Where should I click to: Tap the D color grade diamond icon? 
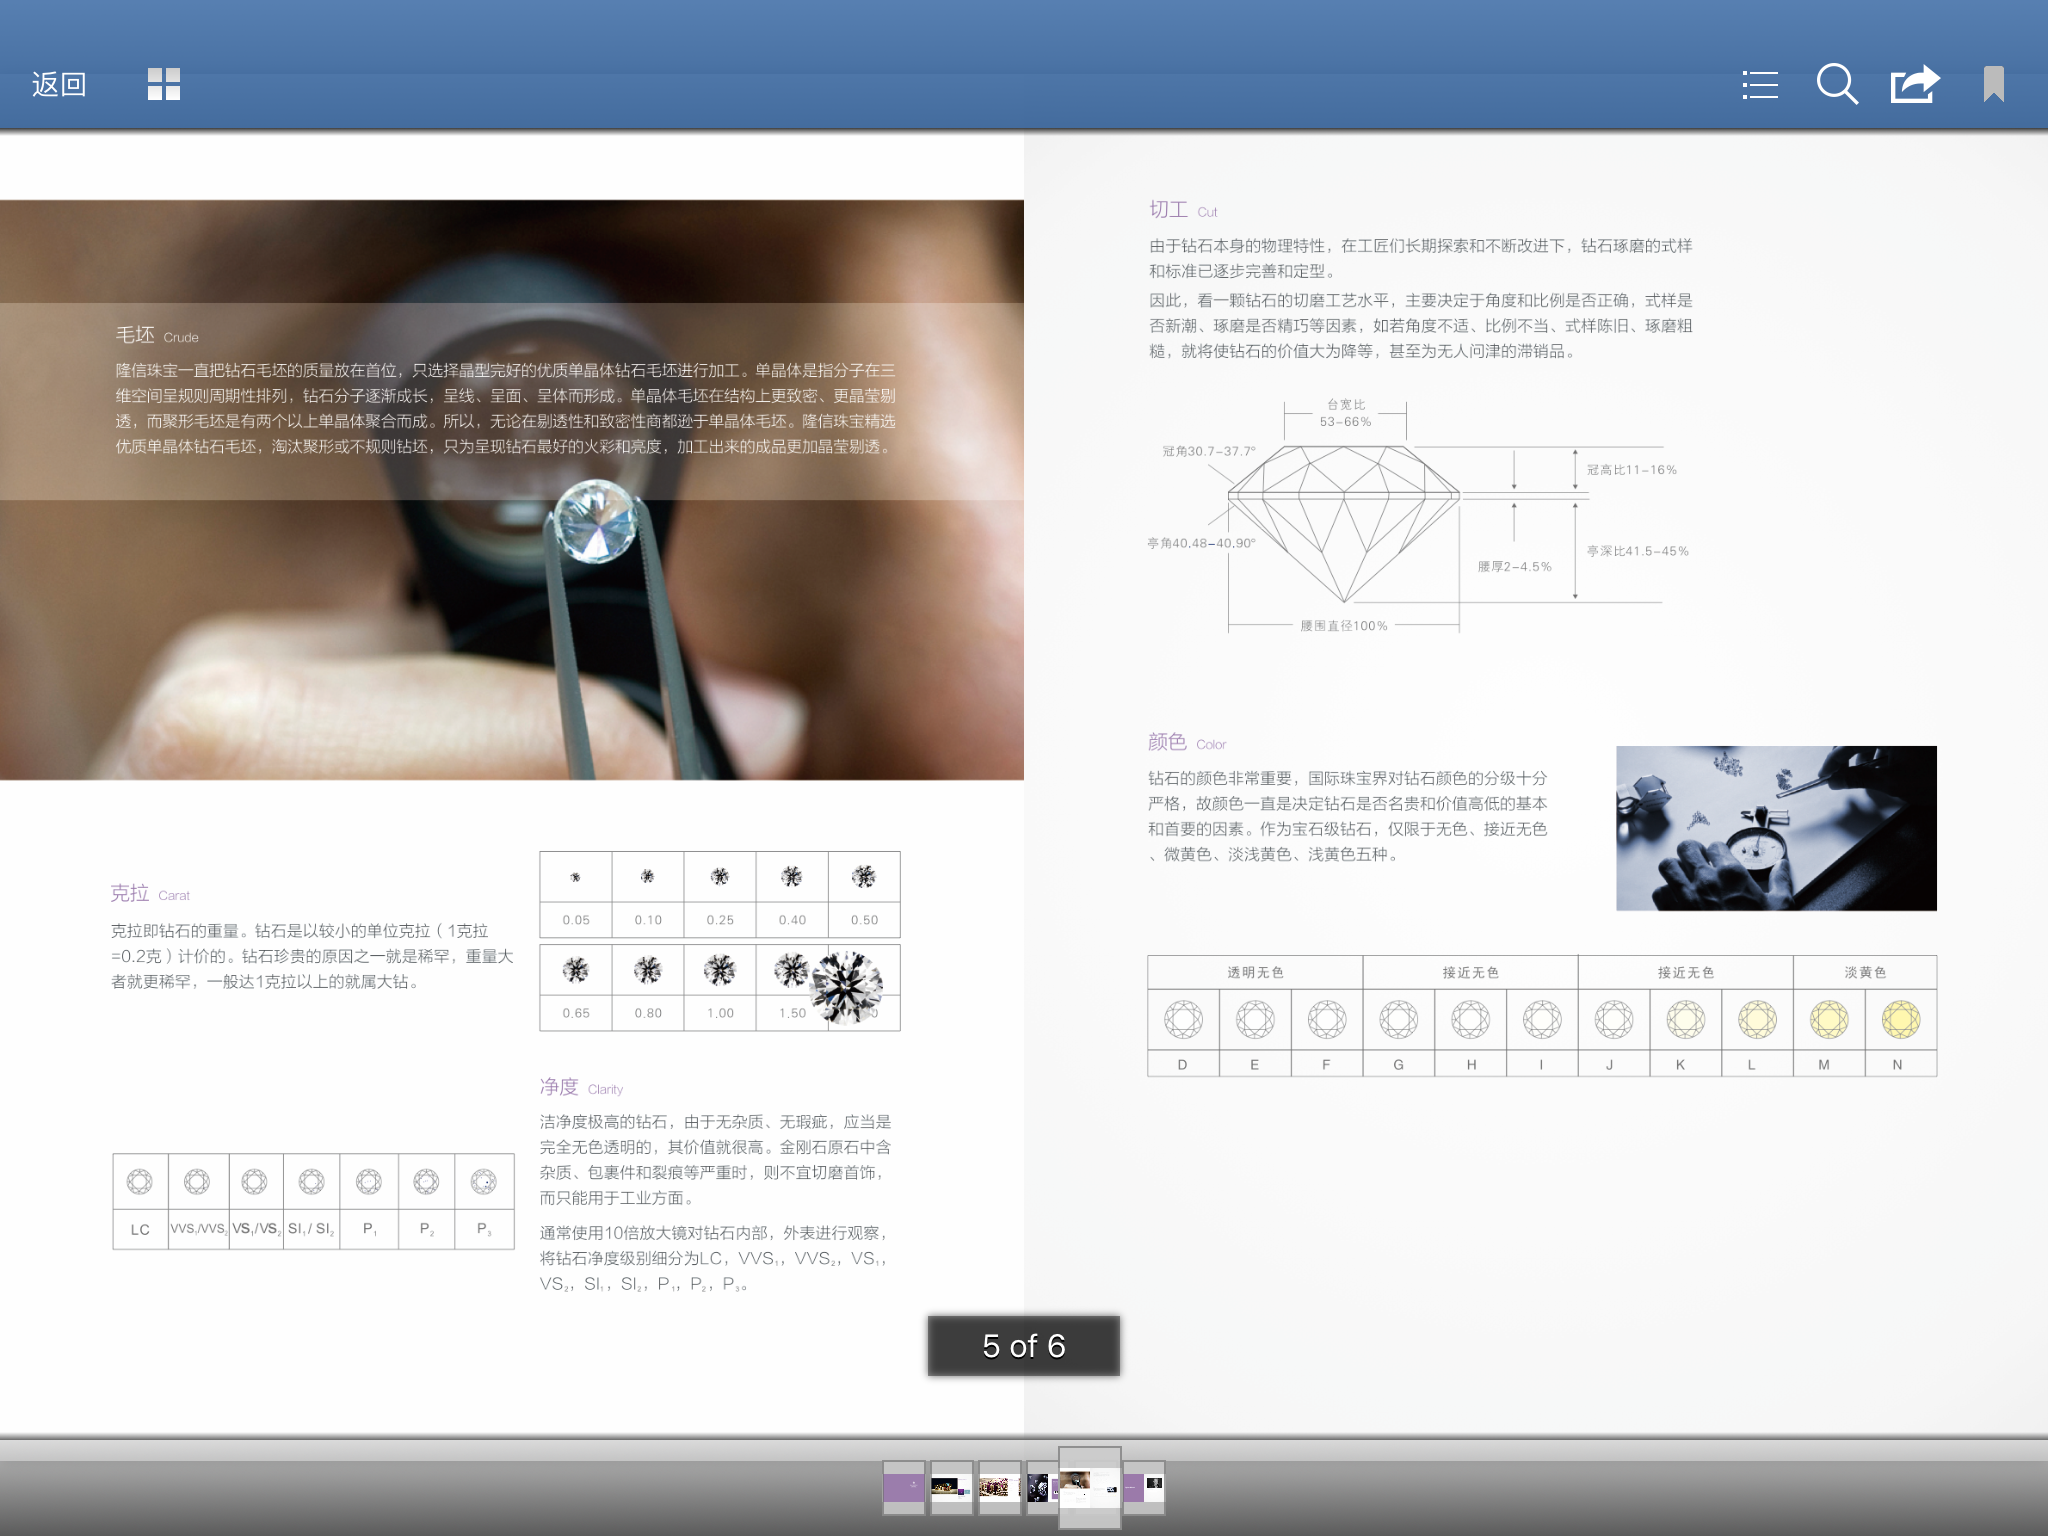point(1183,1019)
